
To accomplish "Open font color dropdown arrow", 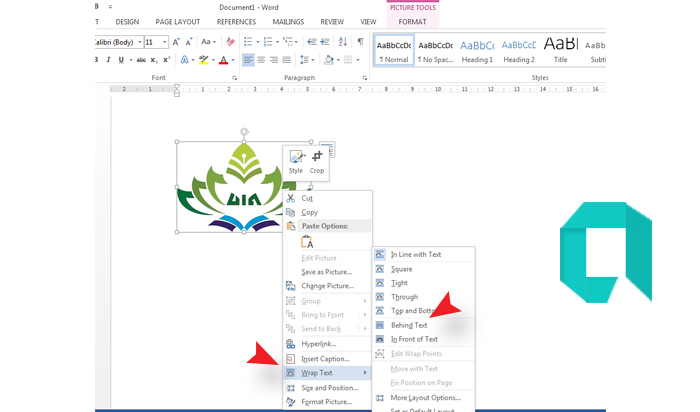I will [x=233, y=60].
